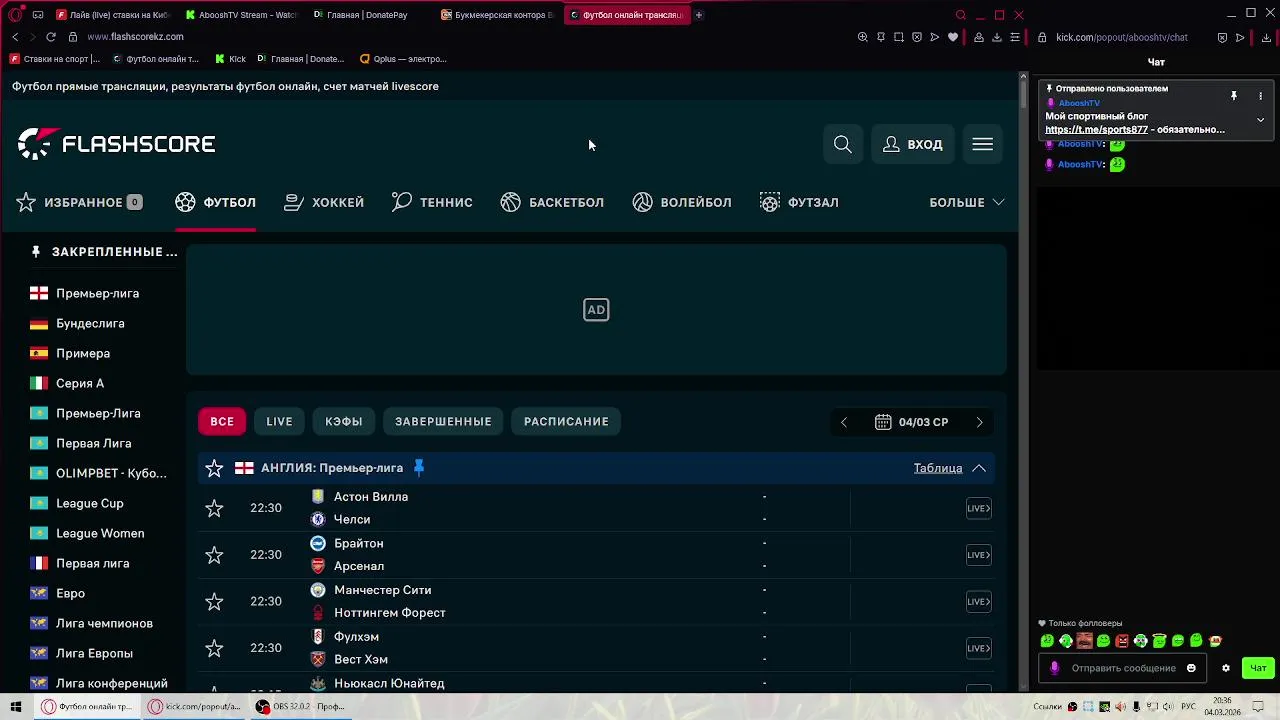Star the АНГЛИЯ Премьер-лига league
1280x720 pixels.
click(x=214, y=468)
